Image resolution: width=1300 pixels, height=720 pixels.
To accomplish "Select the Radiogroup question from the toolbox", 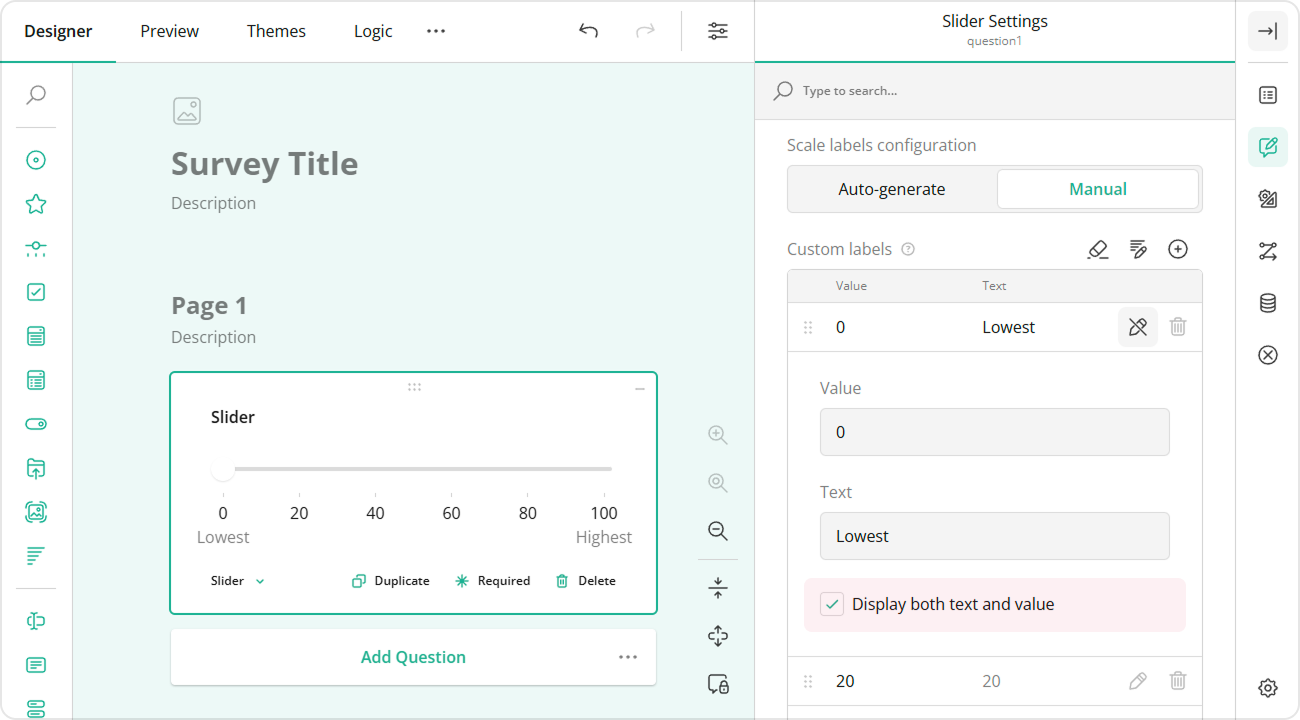I will pyautogui.click(x=36, y=160).
